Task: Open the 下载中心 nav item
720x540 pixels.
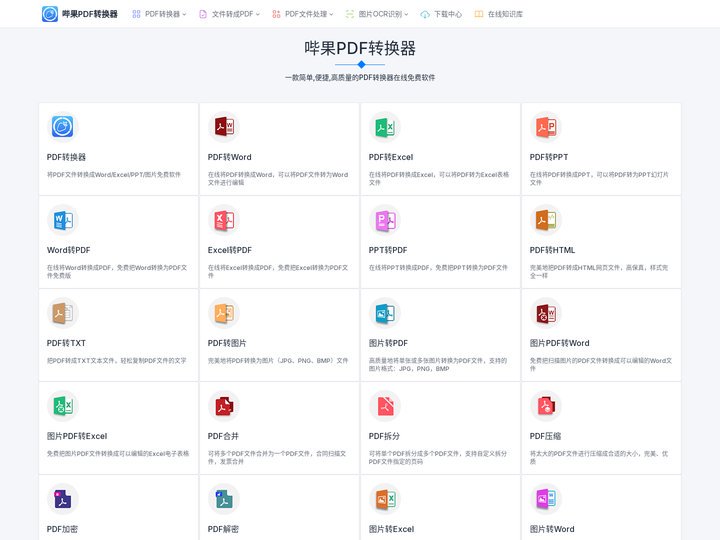Action: tap(441, 14)
